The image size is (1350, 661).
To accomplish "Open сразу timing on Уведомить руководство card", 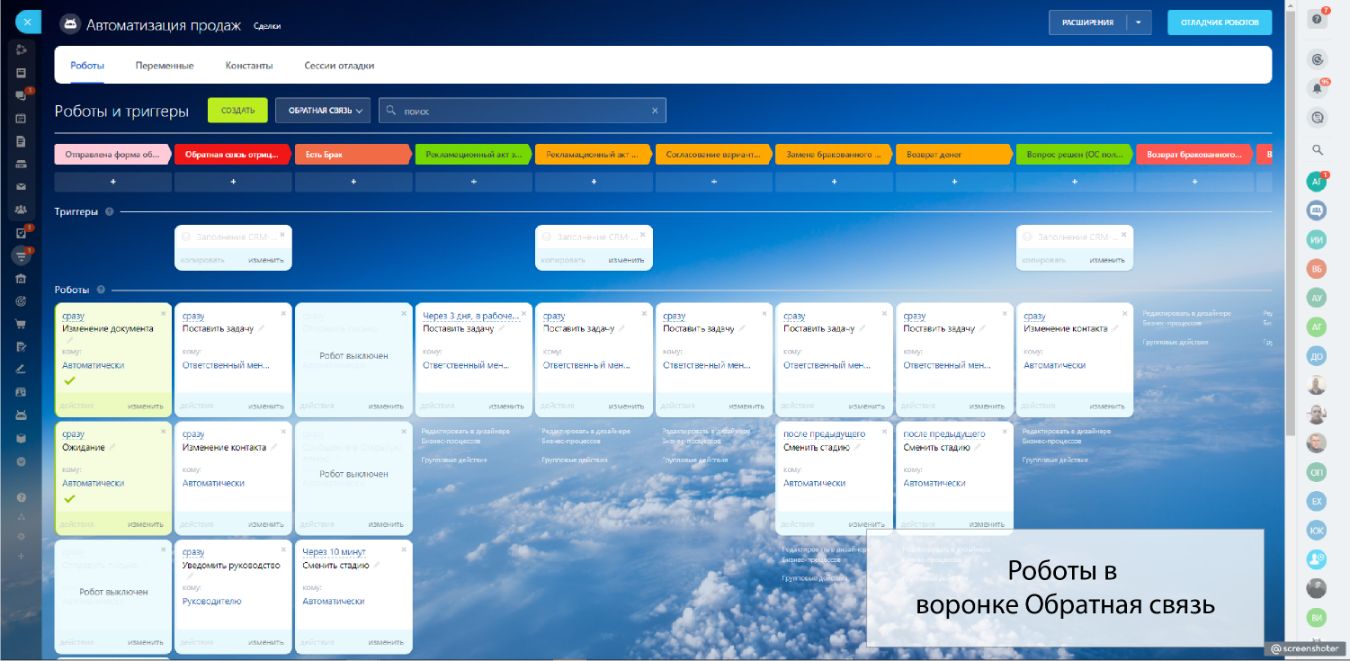I will 193,552.
